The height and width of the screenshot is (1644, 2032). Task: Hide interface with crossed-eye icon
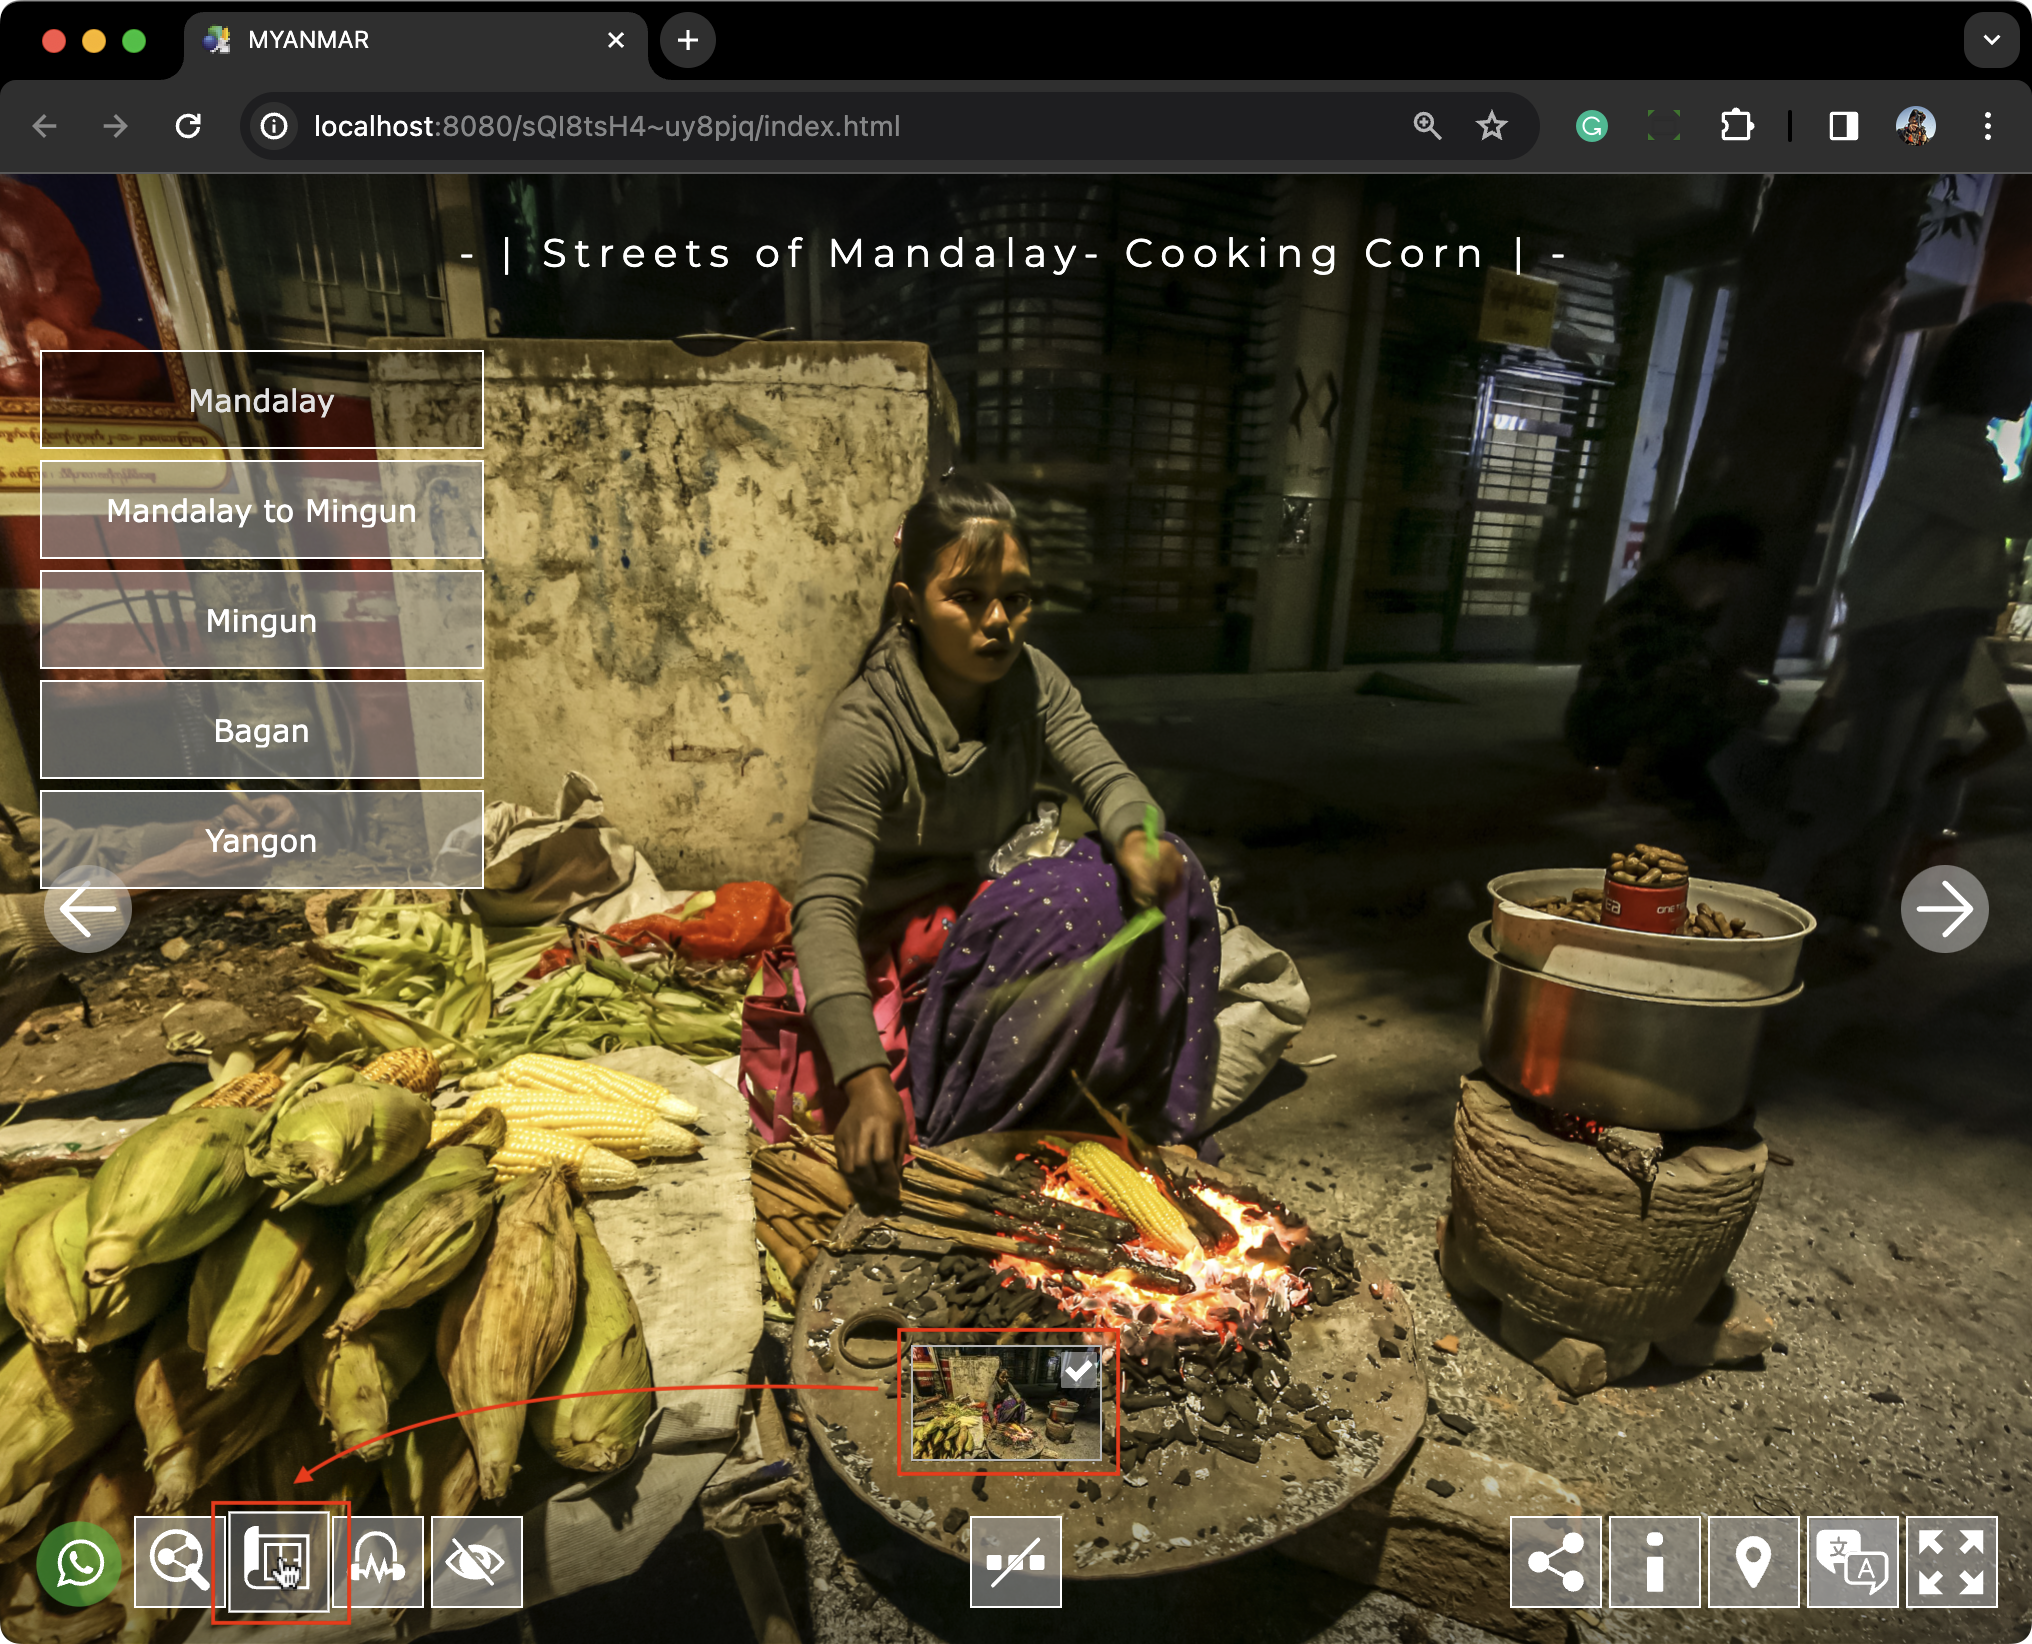(476, 1562)
